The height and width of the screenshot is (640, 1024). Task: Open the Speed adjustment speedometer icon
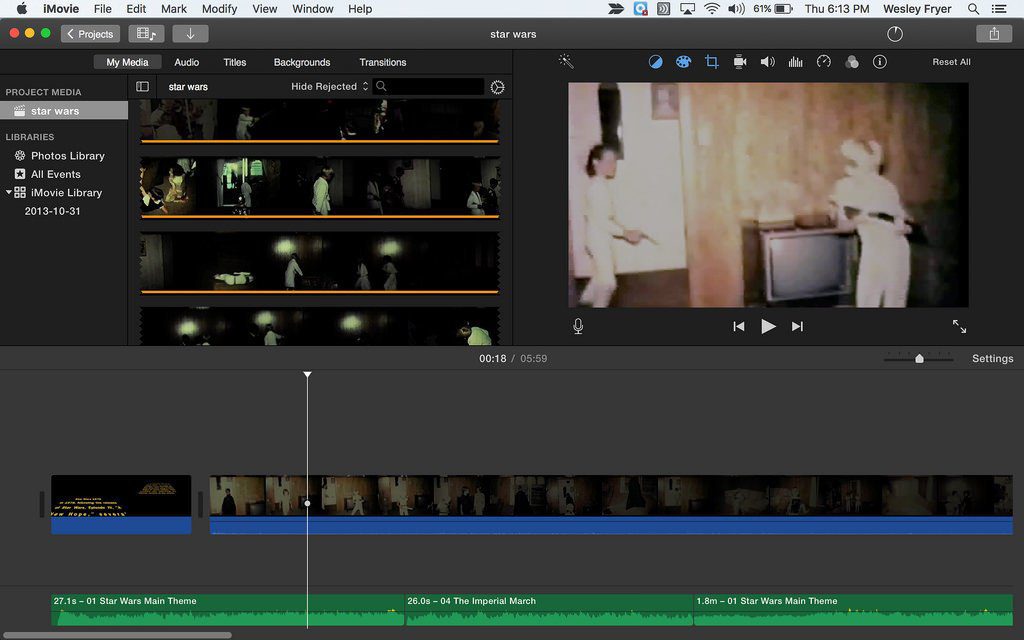point(824,62)
